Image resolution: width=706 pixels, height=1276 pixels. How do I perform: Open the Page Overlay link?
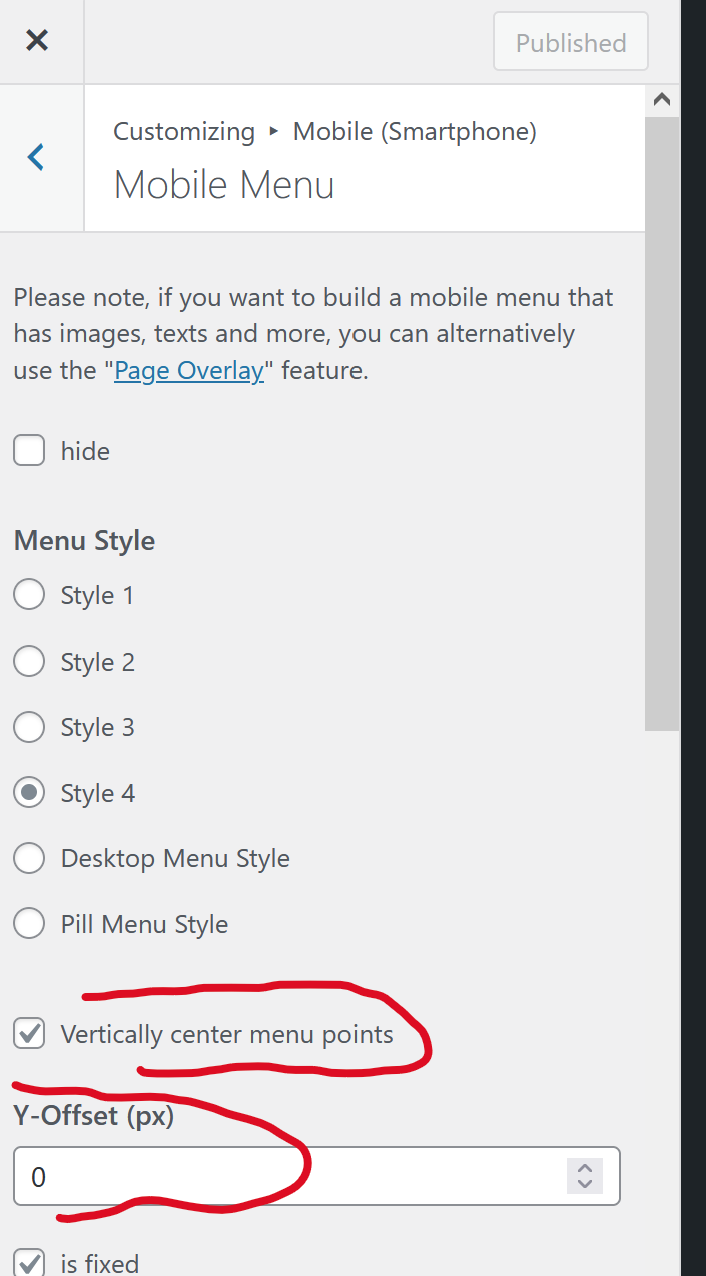(x=188, y=370)
